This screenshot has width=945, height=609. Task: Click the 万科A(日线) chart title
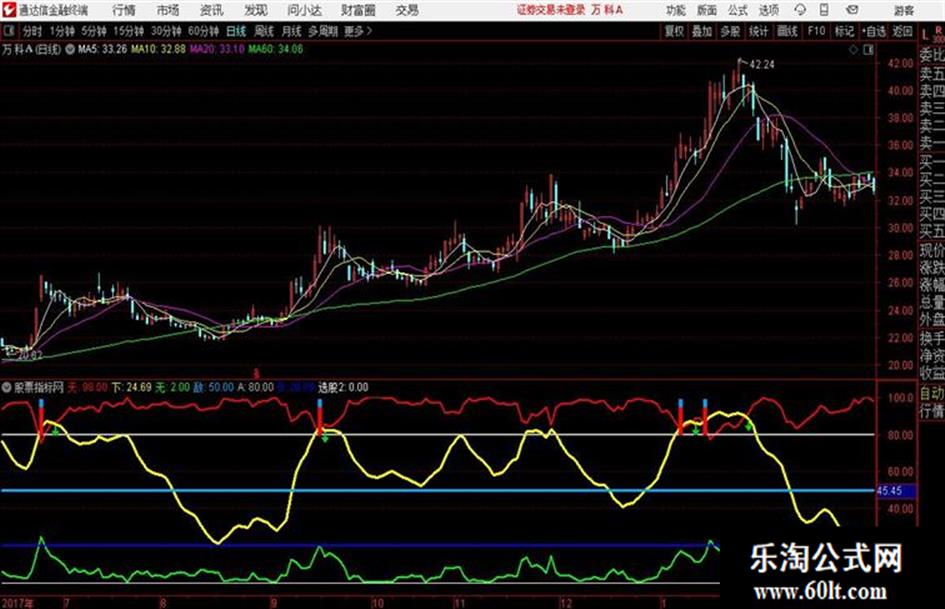[x=31, y=49]
